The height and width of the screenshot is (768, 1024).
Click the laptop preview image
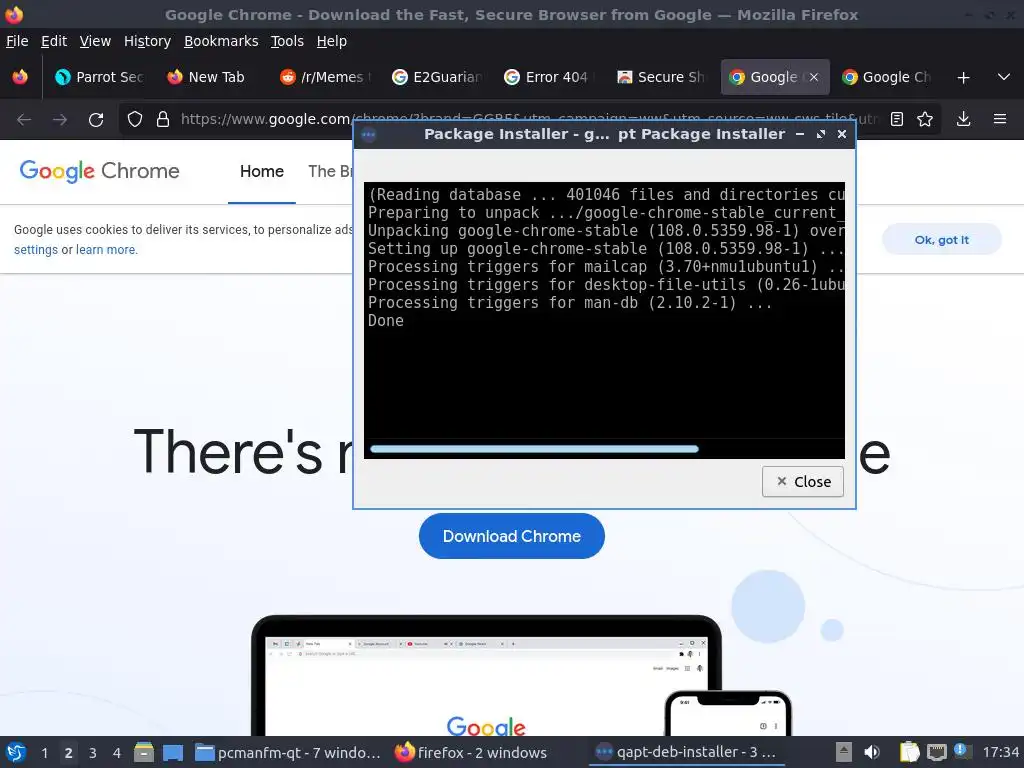coord(487,676)
